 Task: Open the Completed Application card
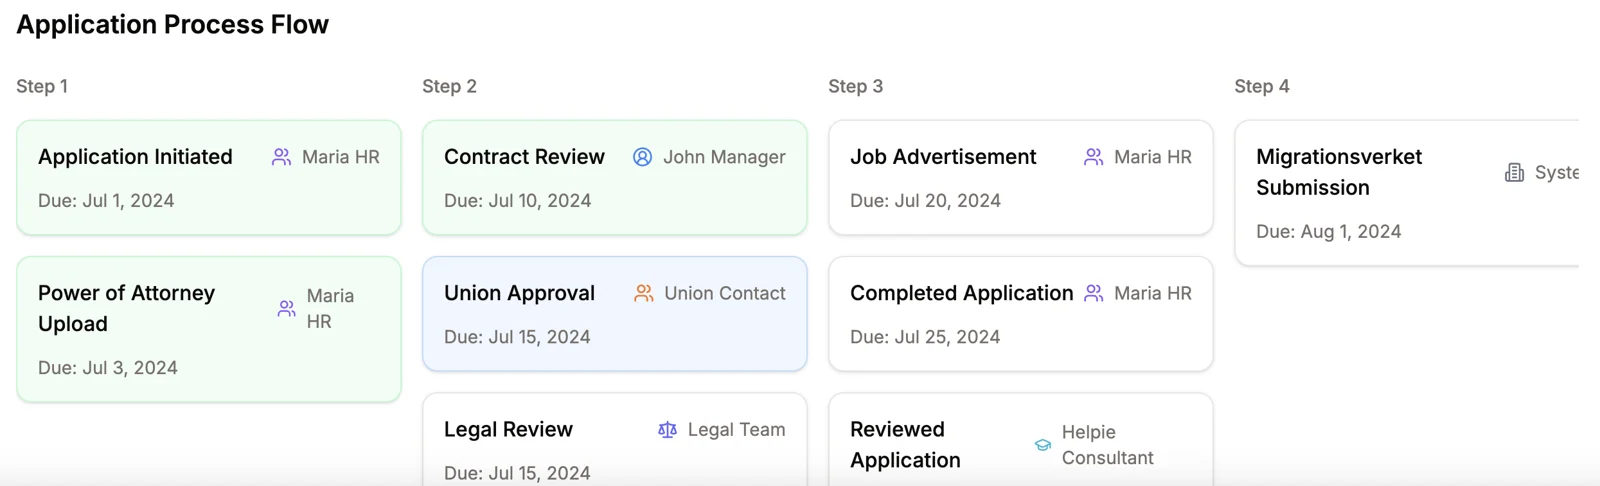click(1021, 314)
